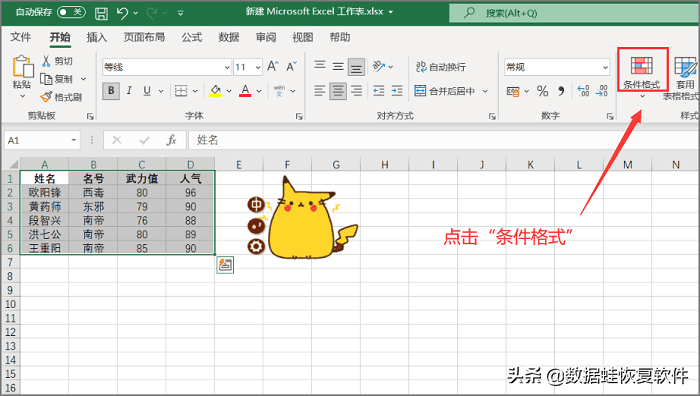The height and width of the screenshot is (396, 700).
Task: Expand the 复制 copy options arrow
Action: [83, 79]
